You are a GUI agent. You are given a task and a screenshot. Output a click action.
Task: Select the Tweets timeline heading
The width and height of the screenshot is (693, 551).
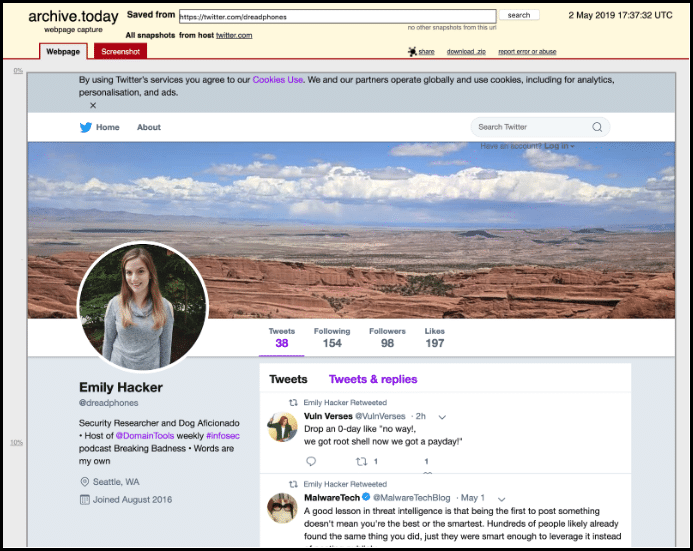[x=288, y=379]
